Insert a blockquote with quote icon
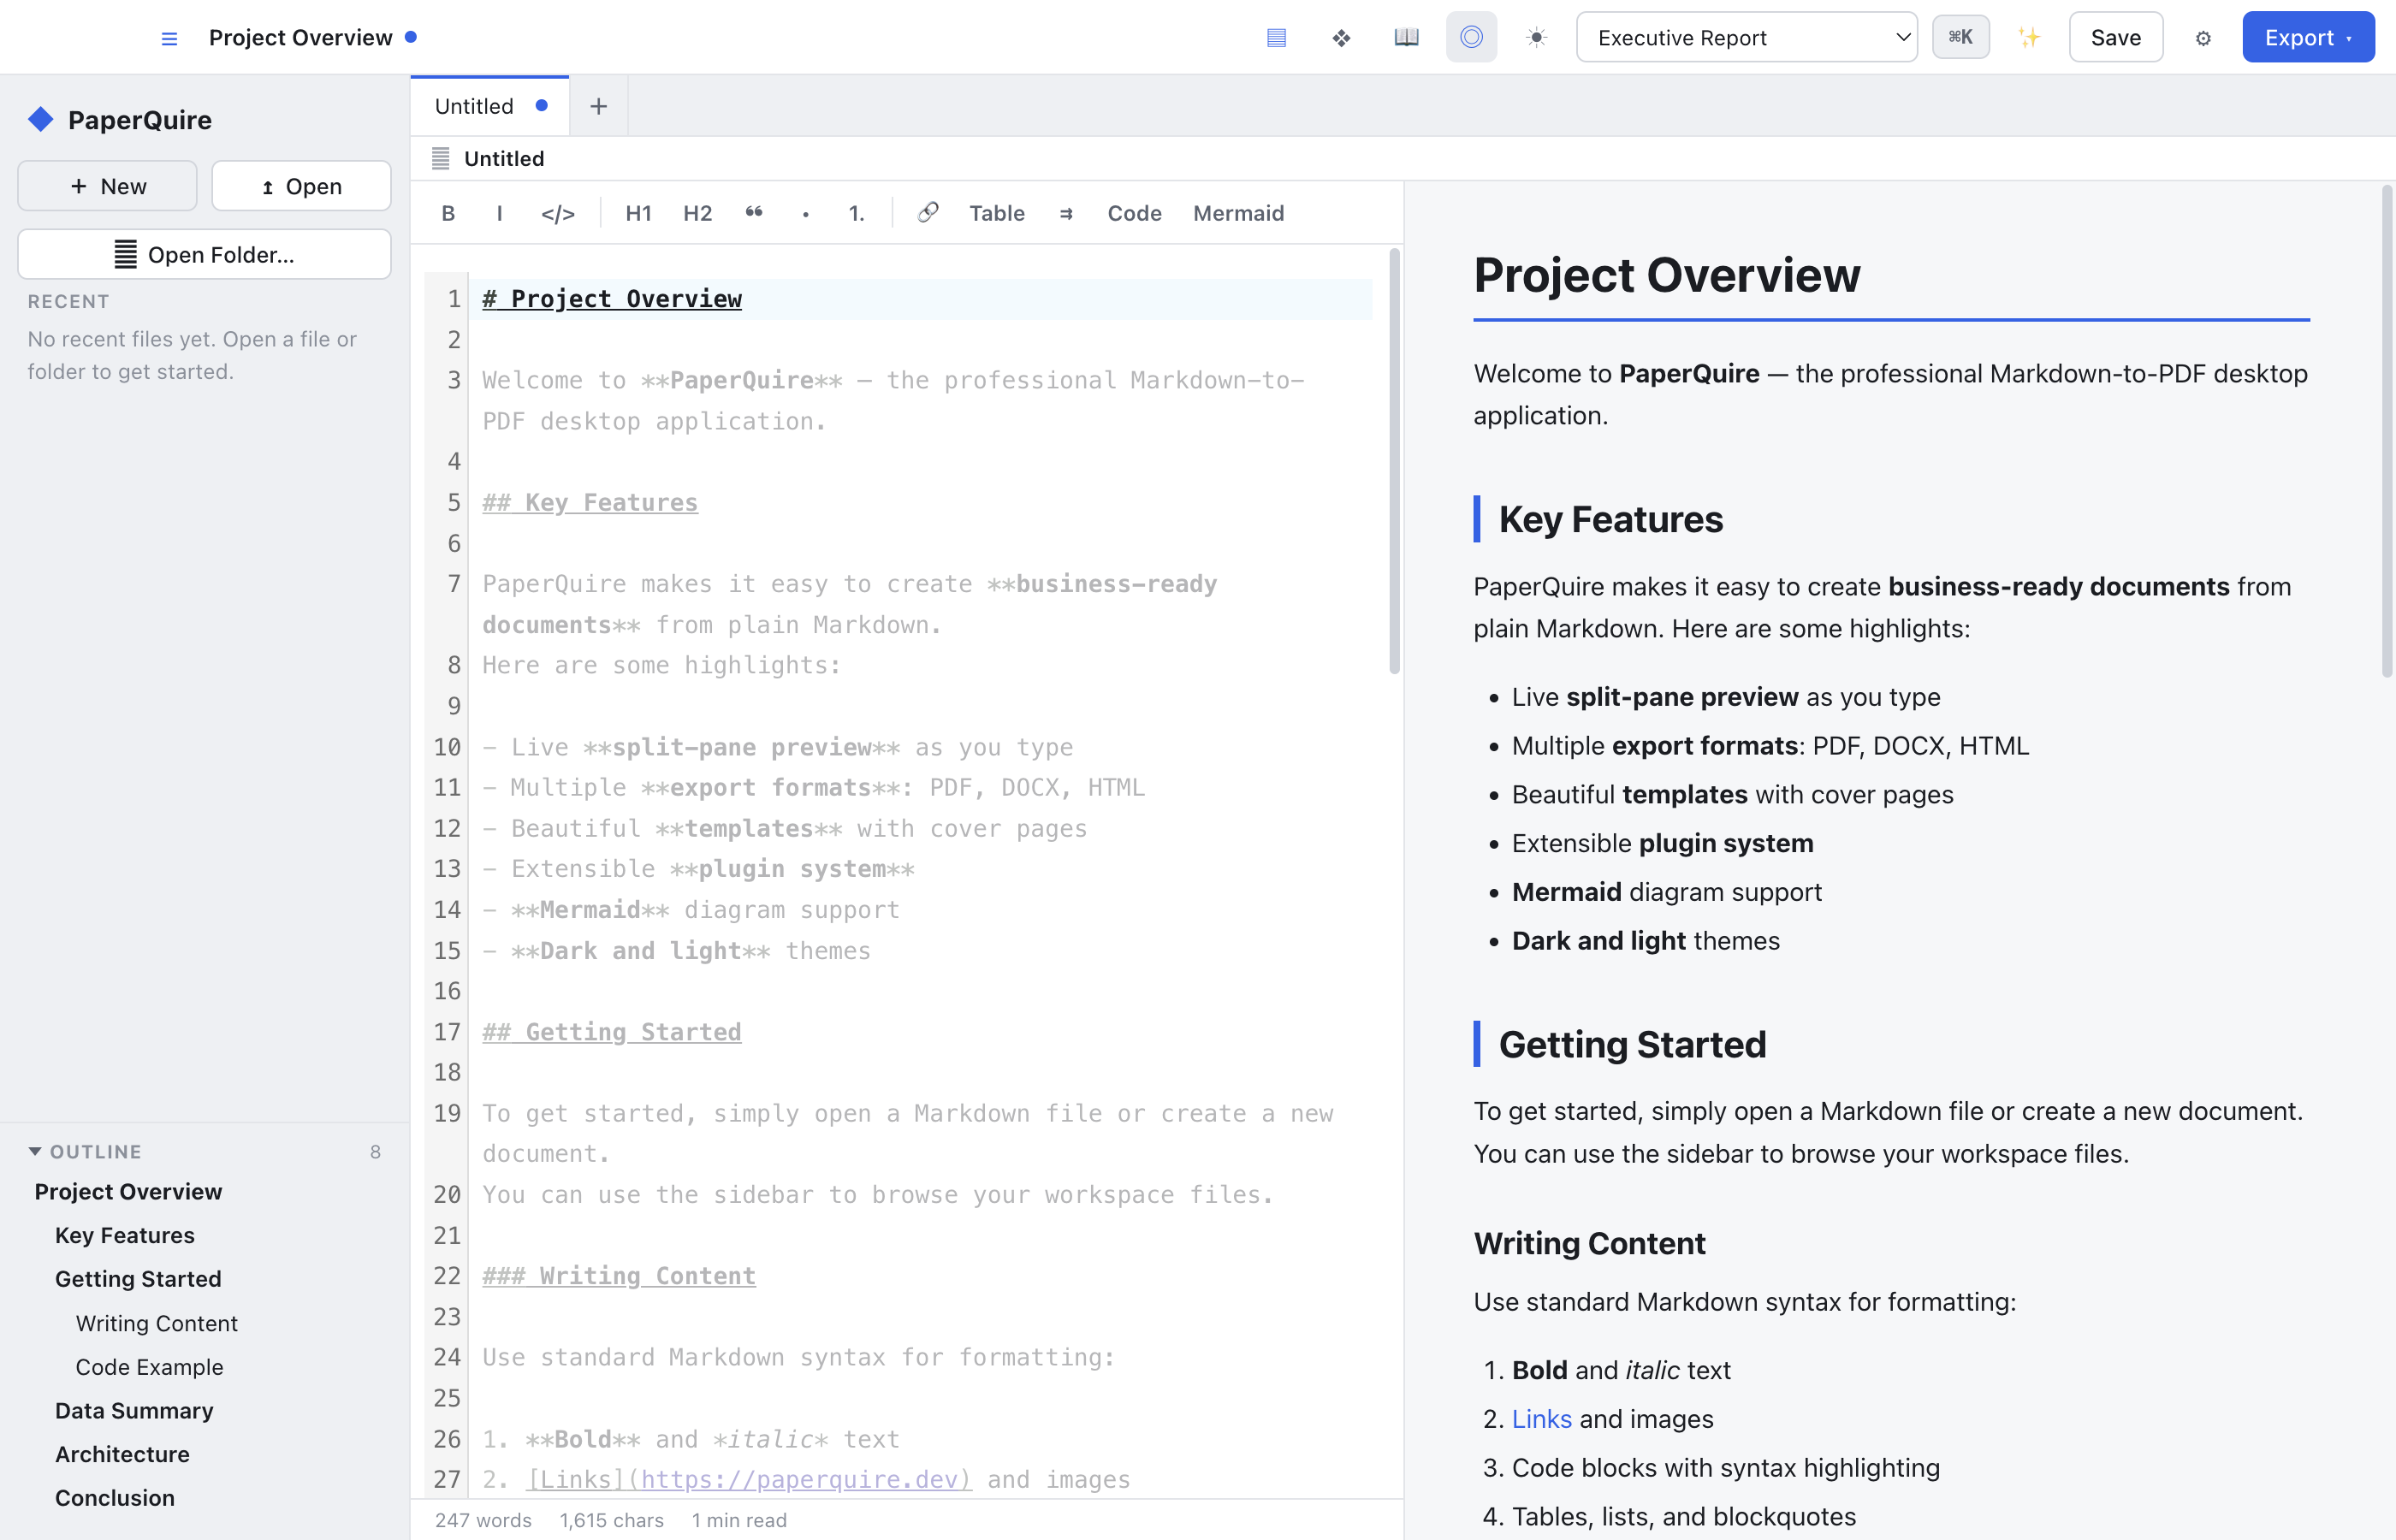The image size is (2396, 1540). pyautogui.click(x=754, y=213)
